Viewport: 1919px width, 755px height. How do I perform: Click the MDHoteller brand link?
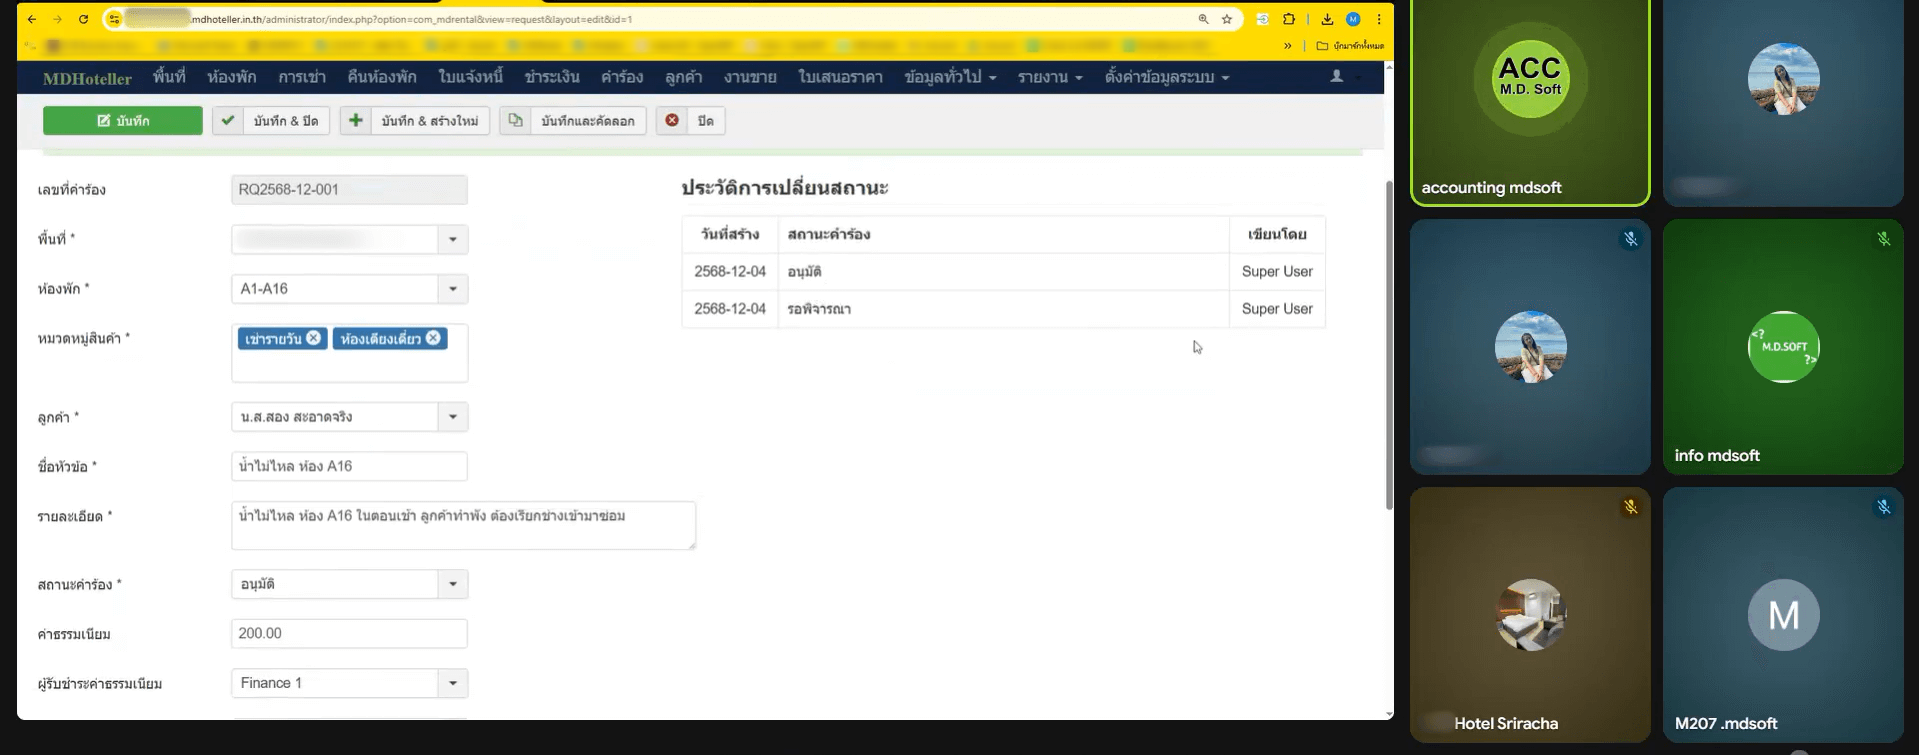tap(87, 78)
